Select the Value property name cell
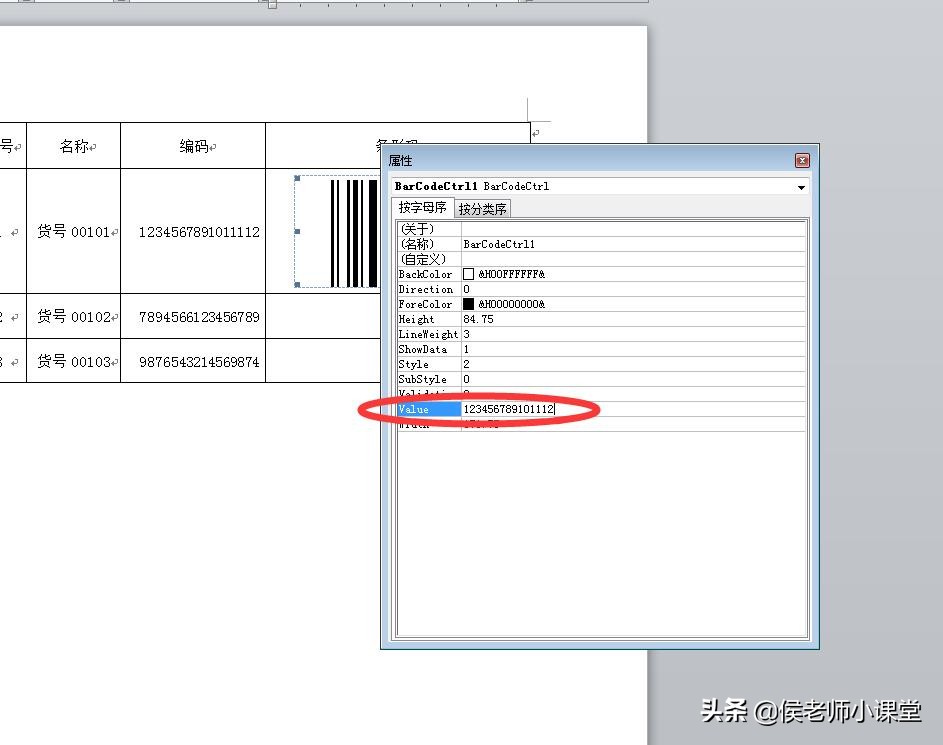The height and width of the screenshot is (745, 943). [x=429, y=409]
